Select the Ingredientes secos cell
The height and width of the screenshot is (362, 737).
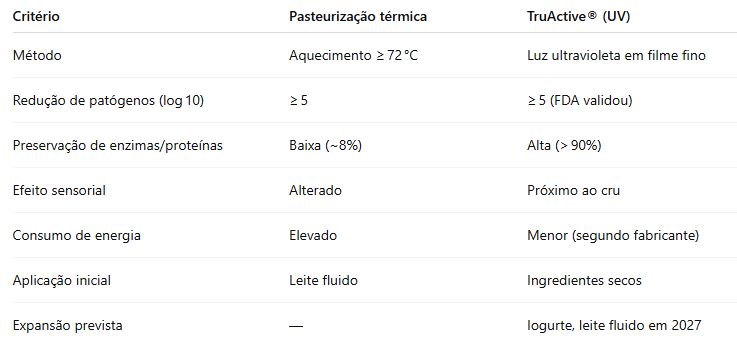(x=584, y=281)
